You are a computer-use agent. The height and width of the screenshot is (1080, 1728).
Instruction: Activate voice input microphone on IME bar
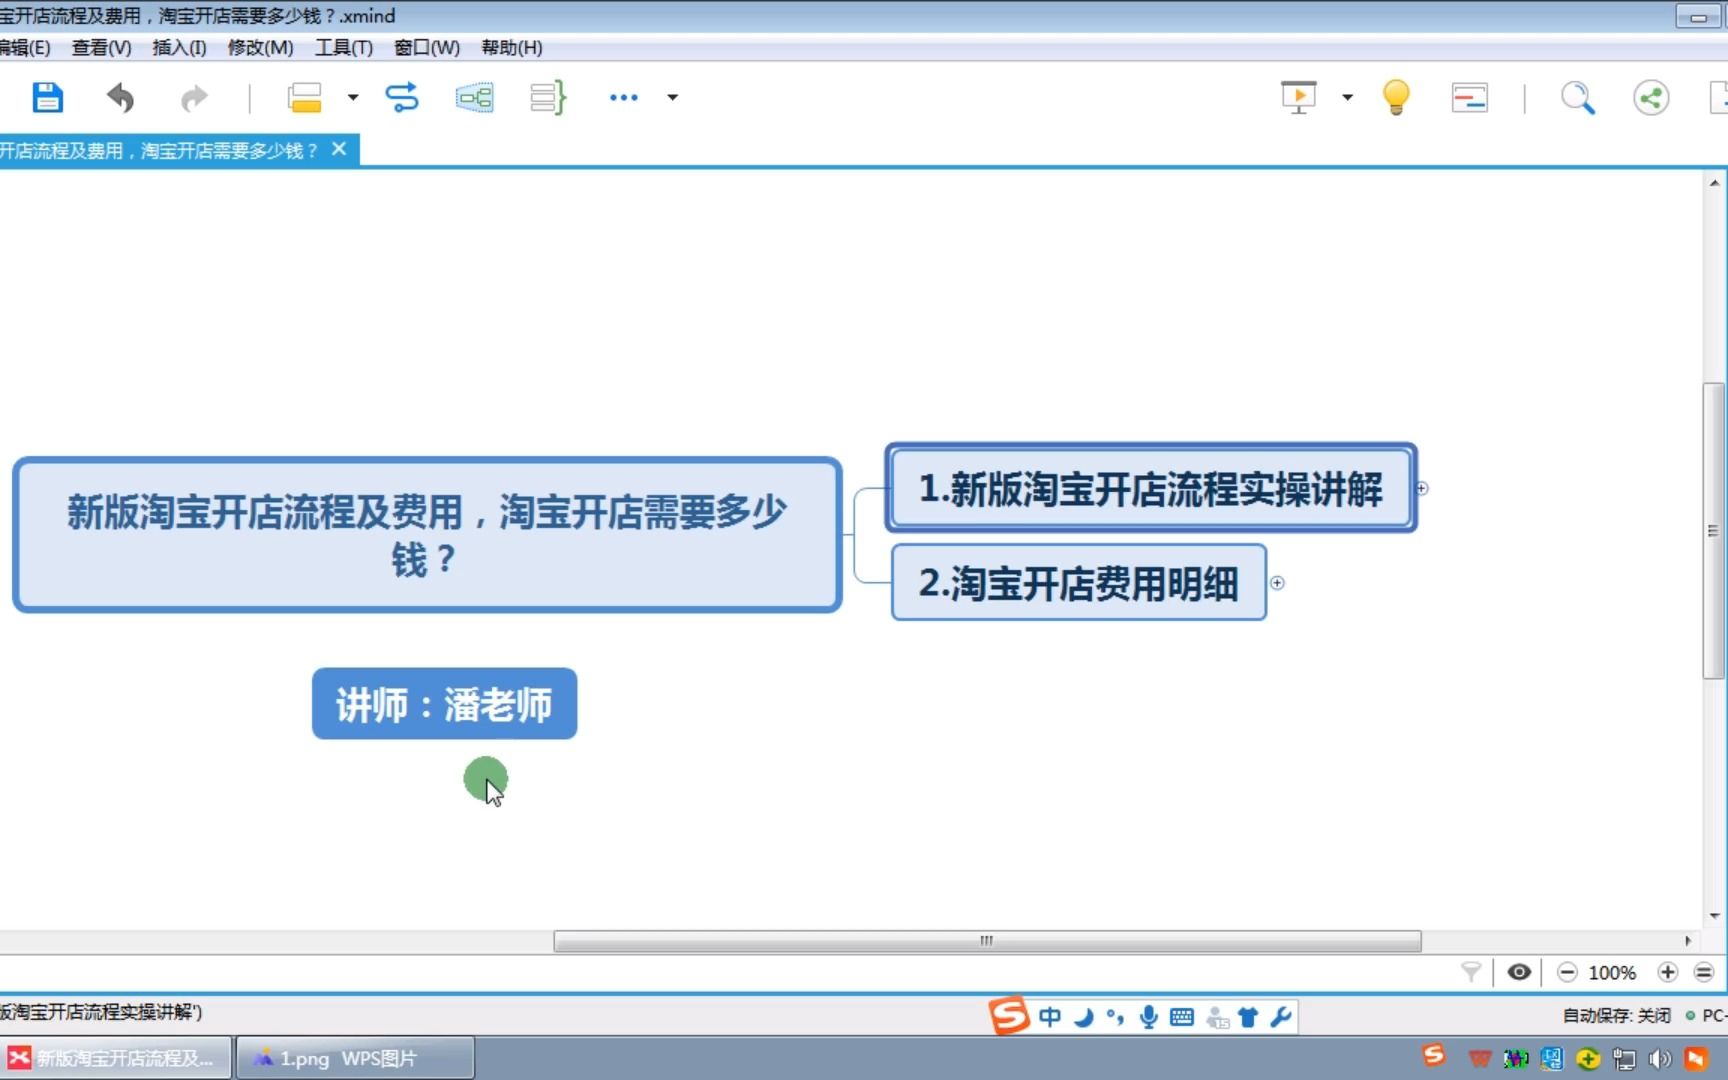point(1149,1017)
